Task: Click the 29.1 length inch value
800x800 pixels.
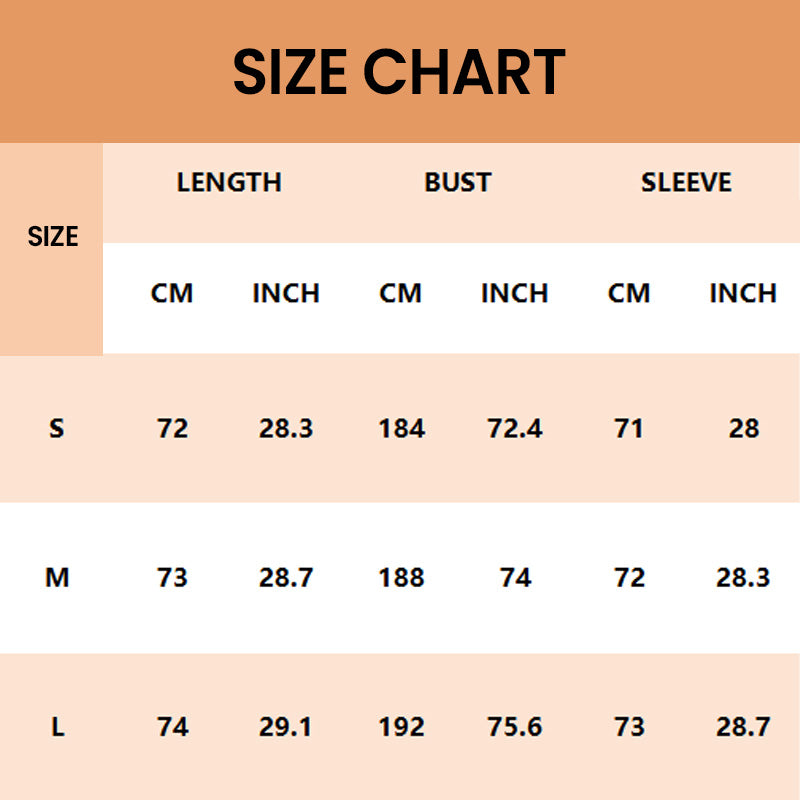Action: point(286,727)
